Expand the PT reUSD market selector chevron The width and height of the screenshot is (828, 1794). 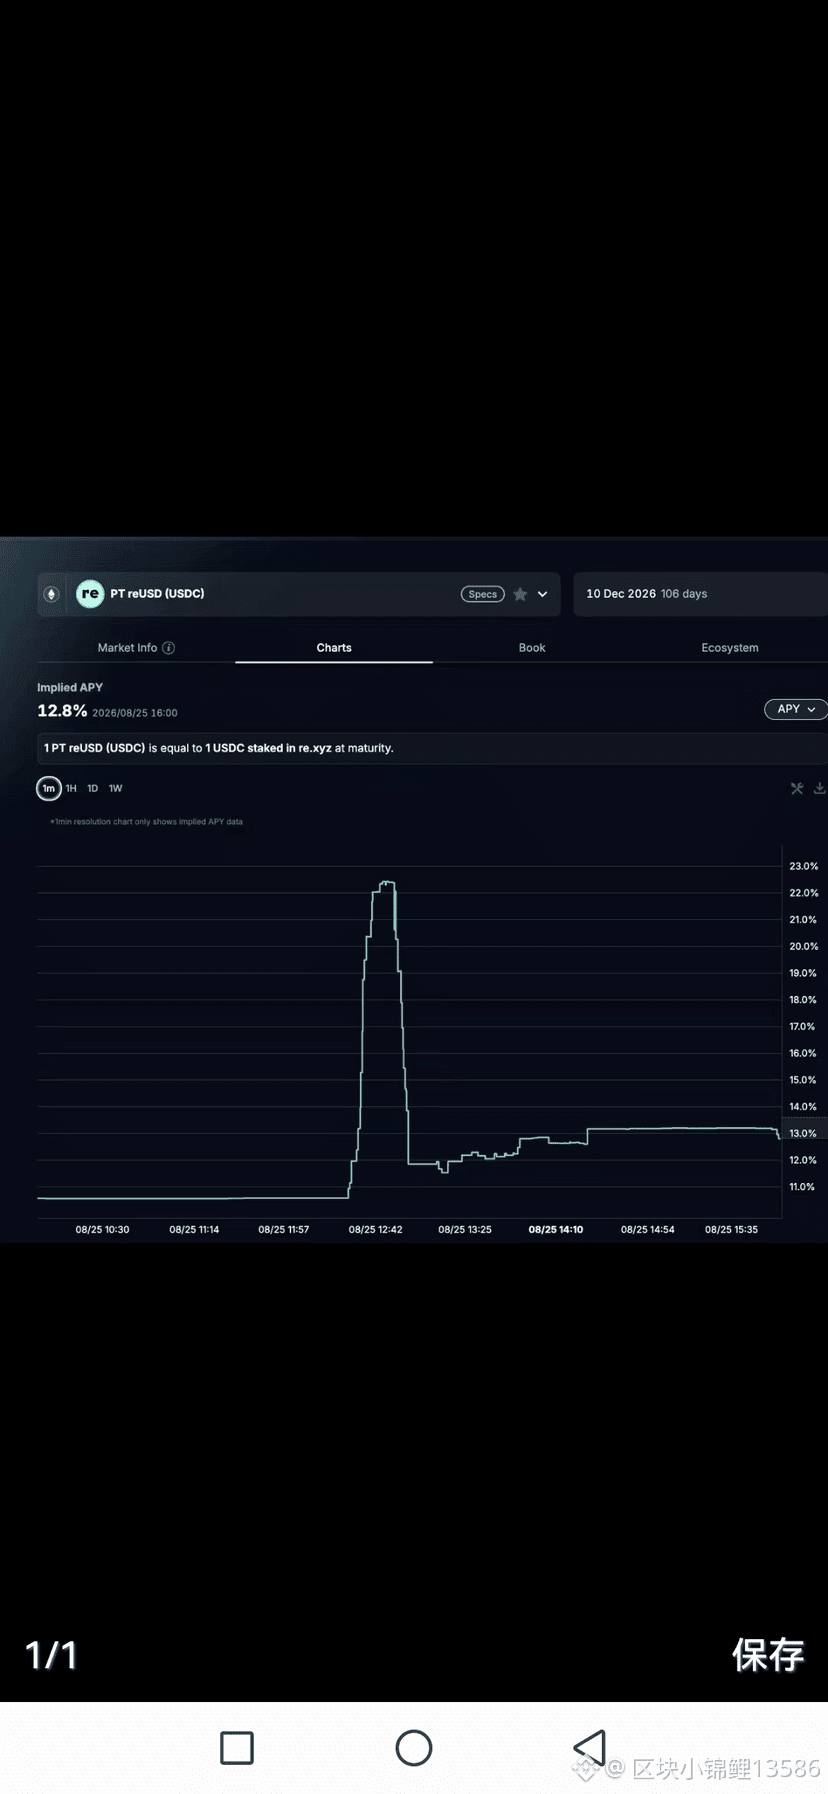click(542, 594)
